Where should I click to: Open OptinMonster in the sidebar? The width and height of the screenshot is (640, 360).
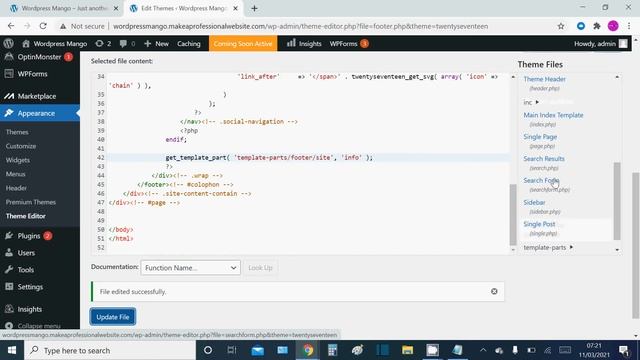[40, 57]
